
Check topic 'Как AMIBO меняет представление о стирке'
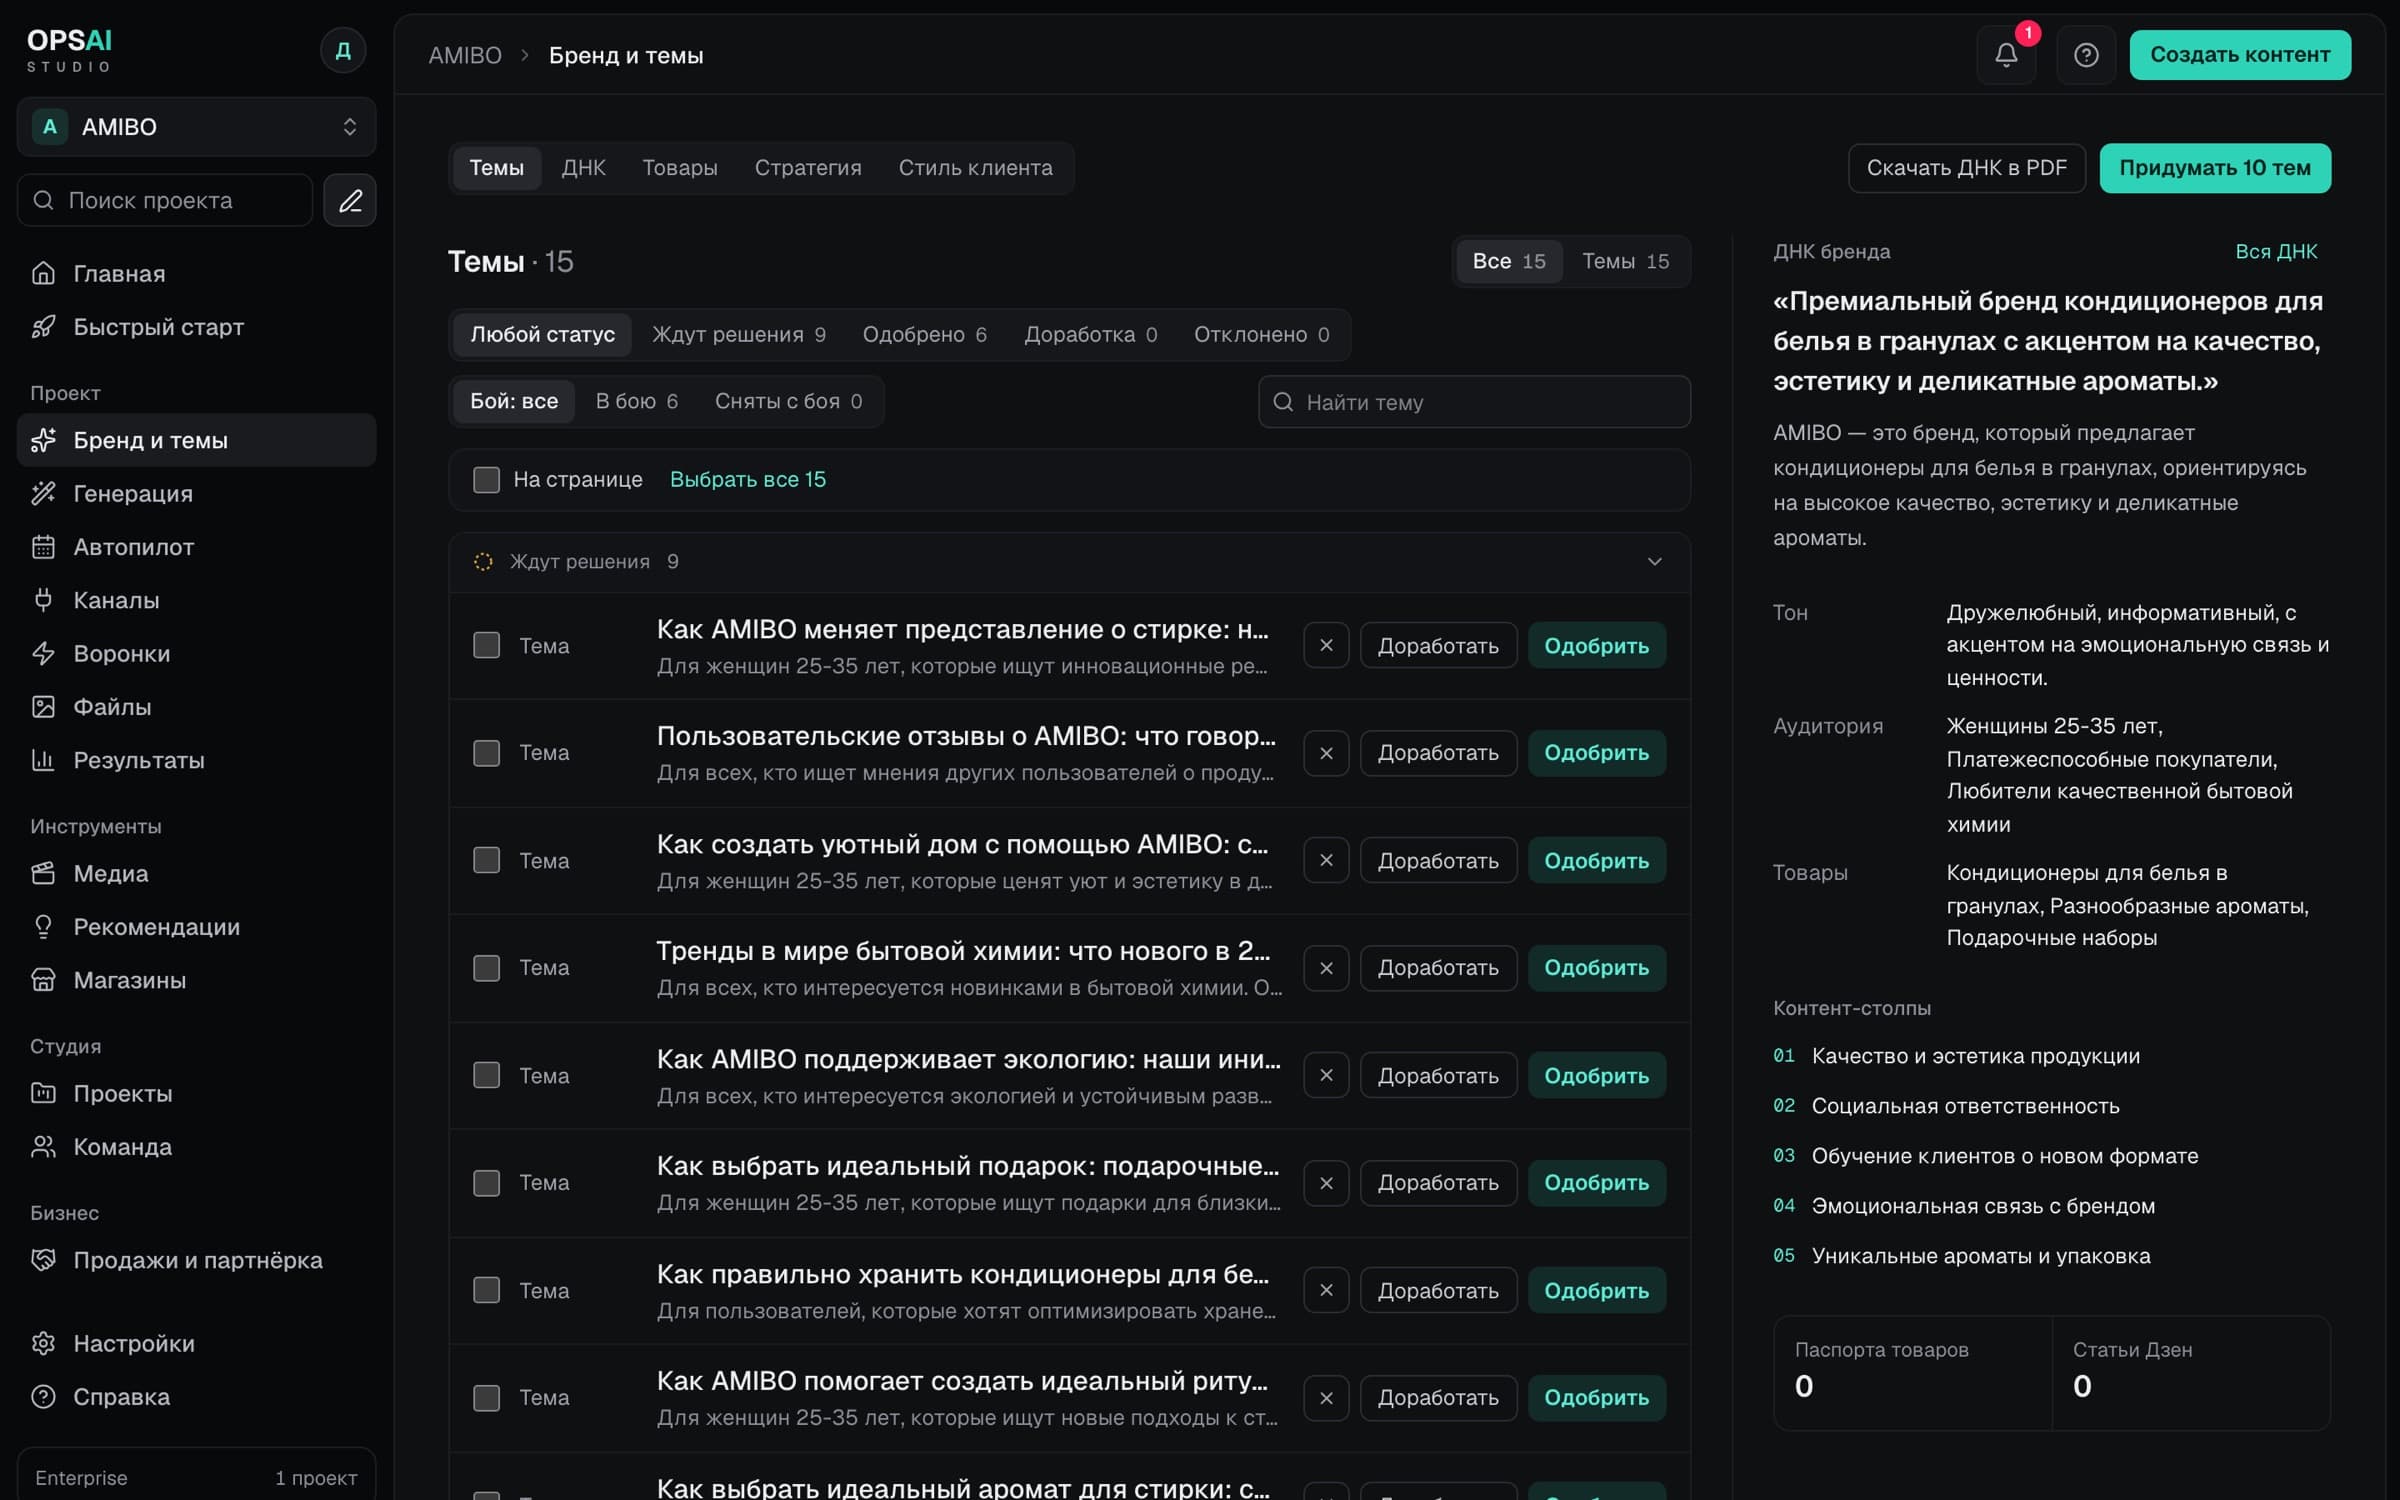point(486,646)
